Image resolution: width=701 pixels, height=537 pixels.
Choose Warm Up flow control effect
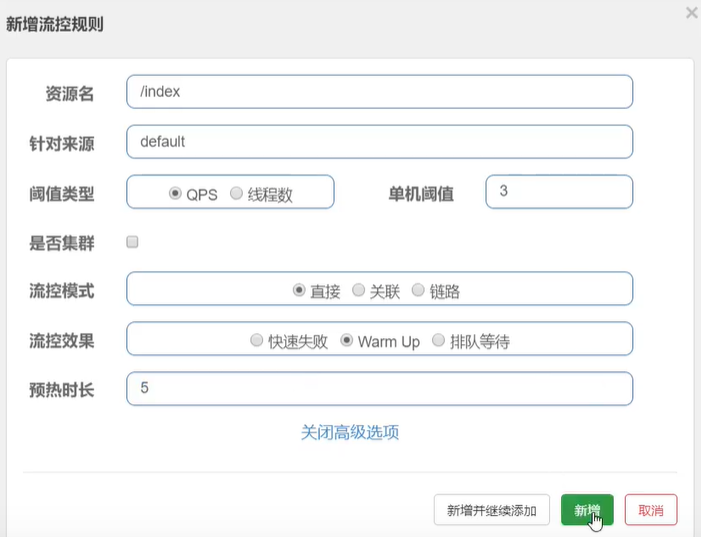[x=346, y=340]
